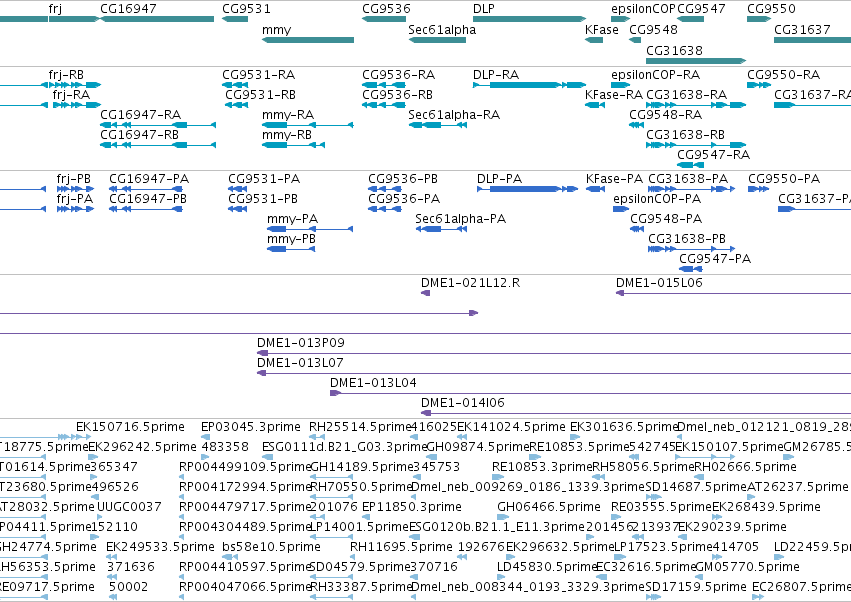This screenshot has width=851, height=602.
Task: Select the CG31638 gene label
Action: (674, 50)
